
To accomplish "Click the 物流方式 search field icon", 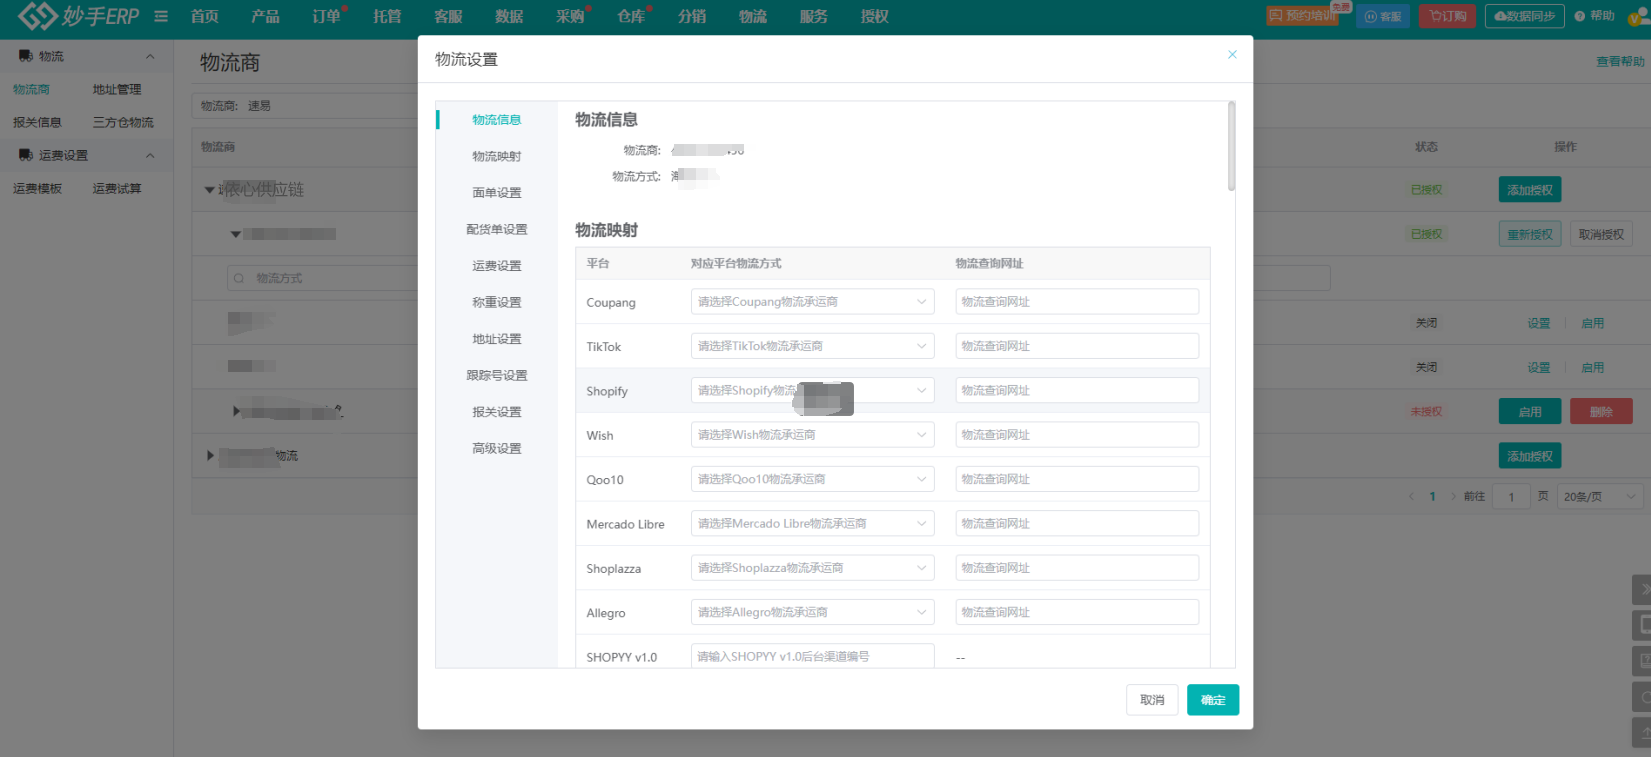I will (x=239, y=278).
